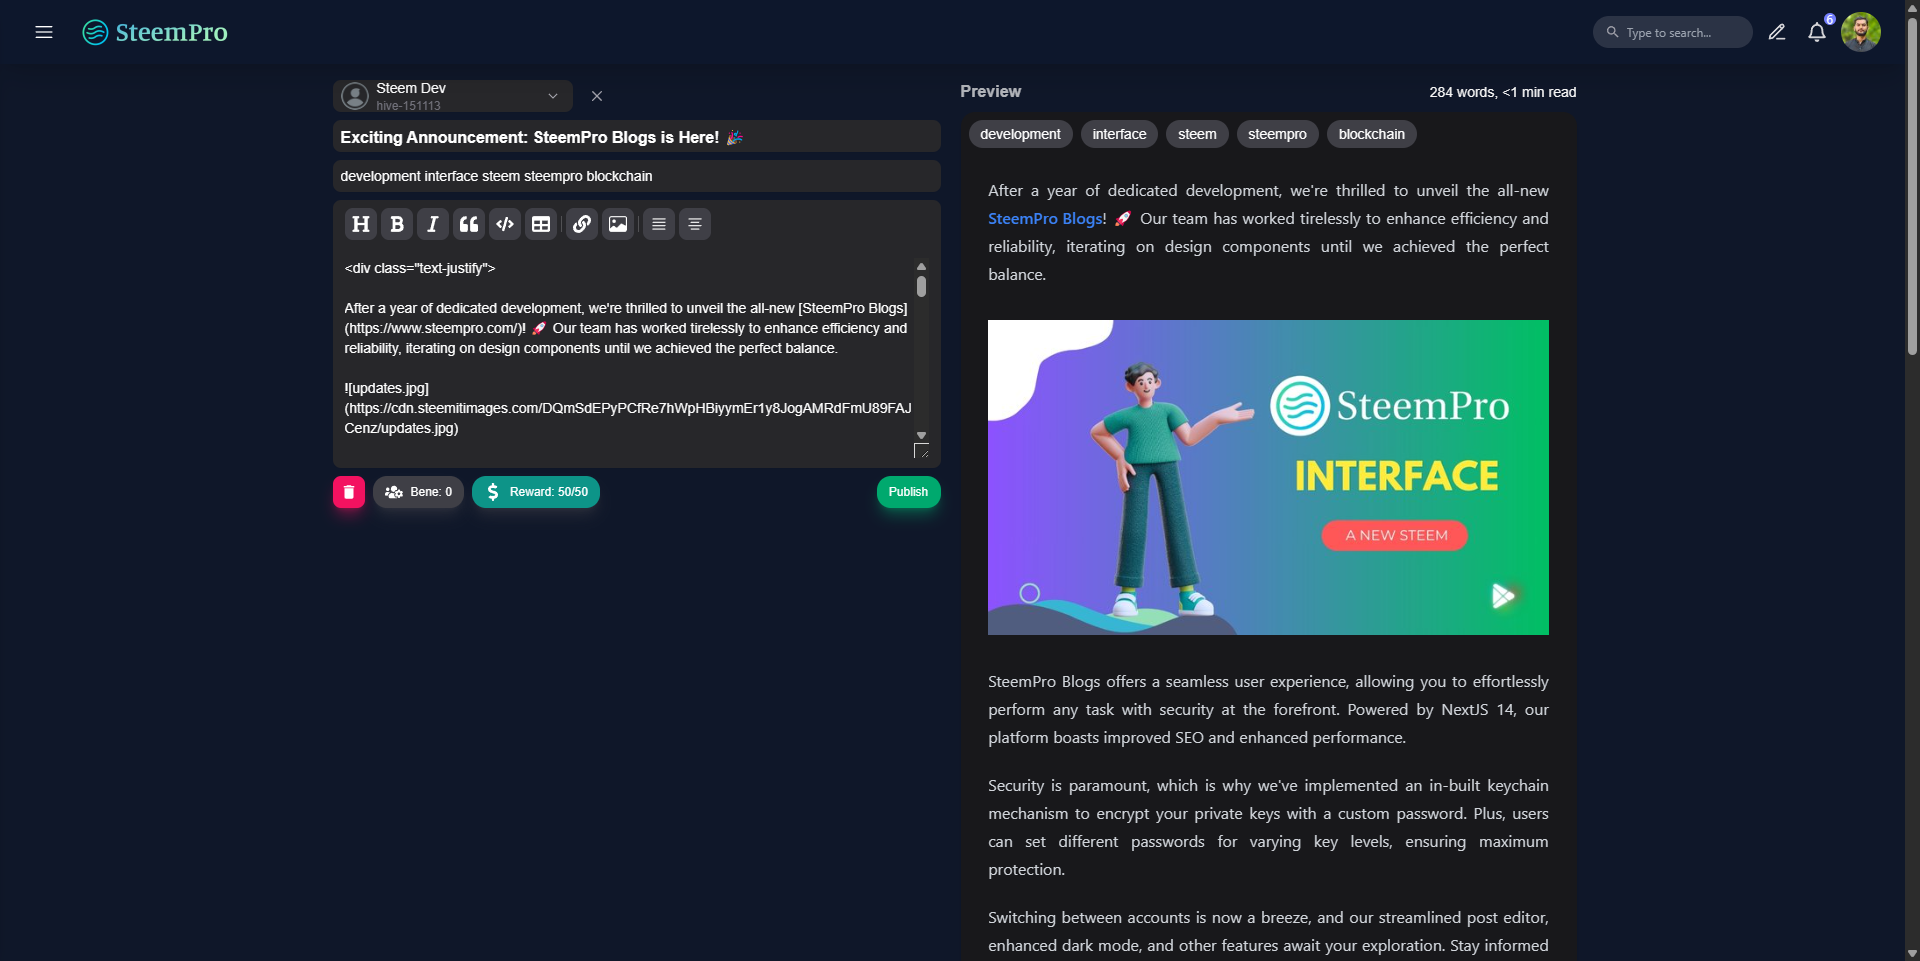The image size is (1920, 961).
Task: Follow the SteemPro Blogs link in preview
Action: click(1047, 219)
